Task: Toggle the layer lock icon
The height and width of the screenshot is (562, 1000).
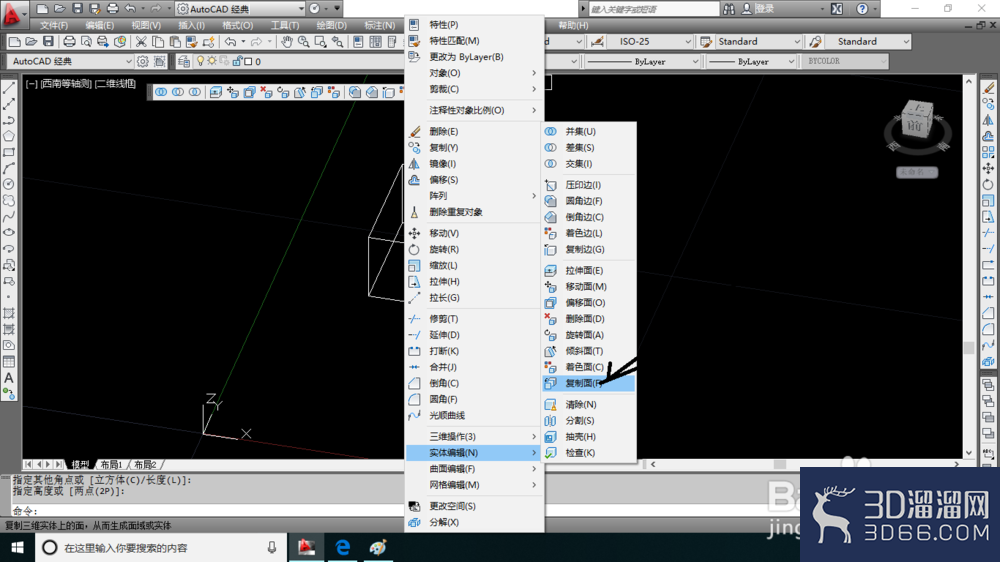Action: [237, 61]
